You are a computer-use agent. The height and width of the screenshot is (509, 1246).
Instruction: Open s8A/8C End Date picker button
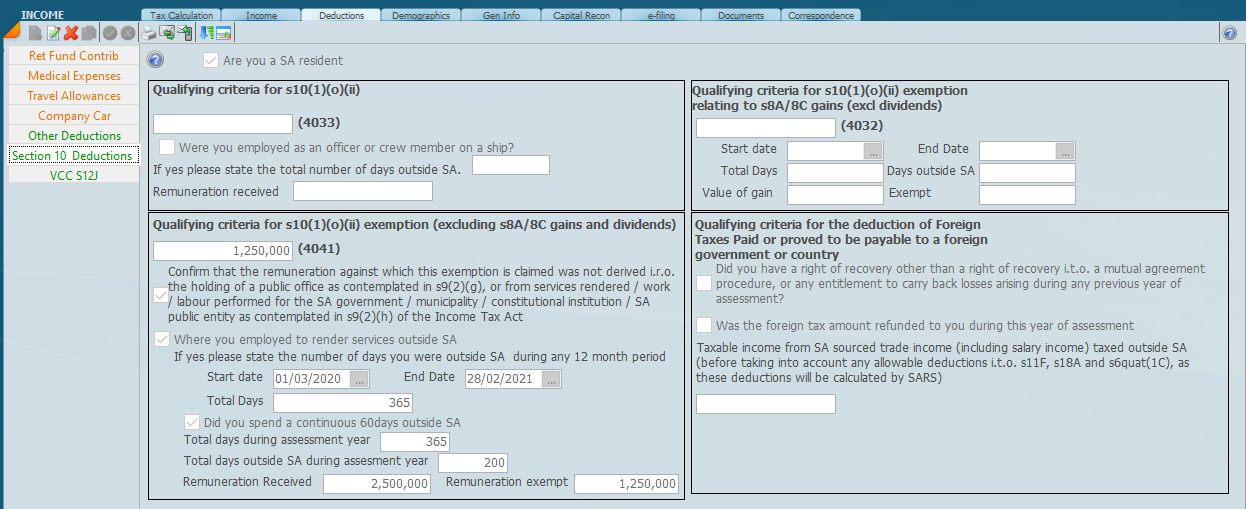click(1065, 151)
